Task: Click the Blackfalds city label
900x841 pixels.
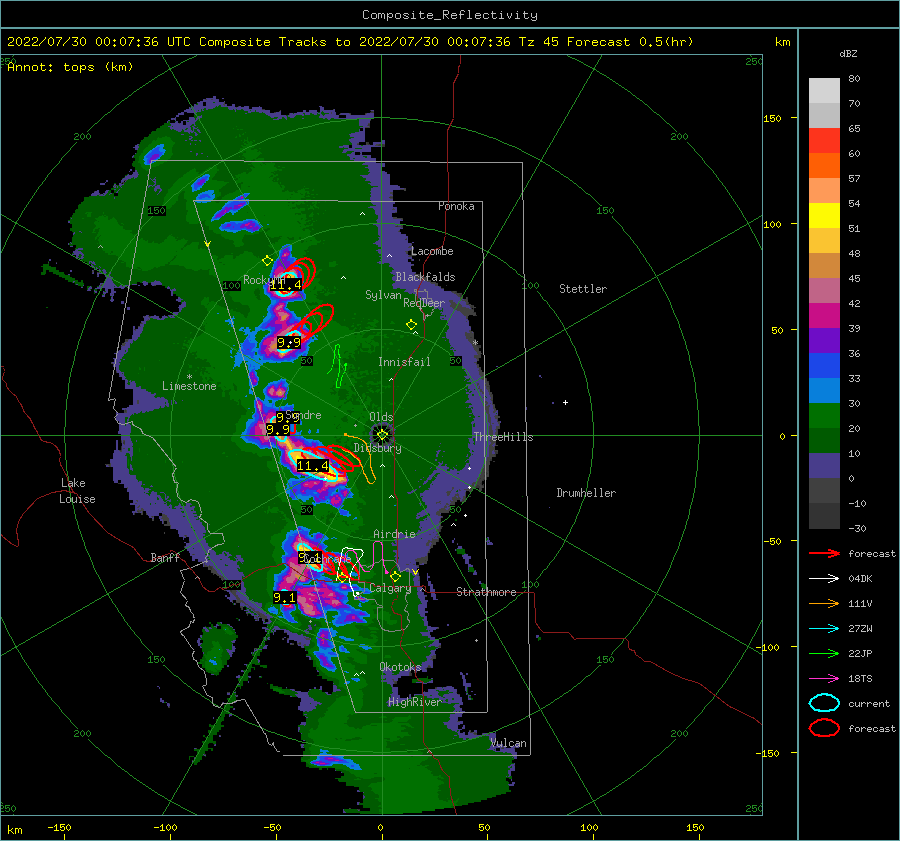Action: 425,277
